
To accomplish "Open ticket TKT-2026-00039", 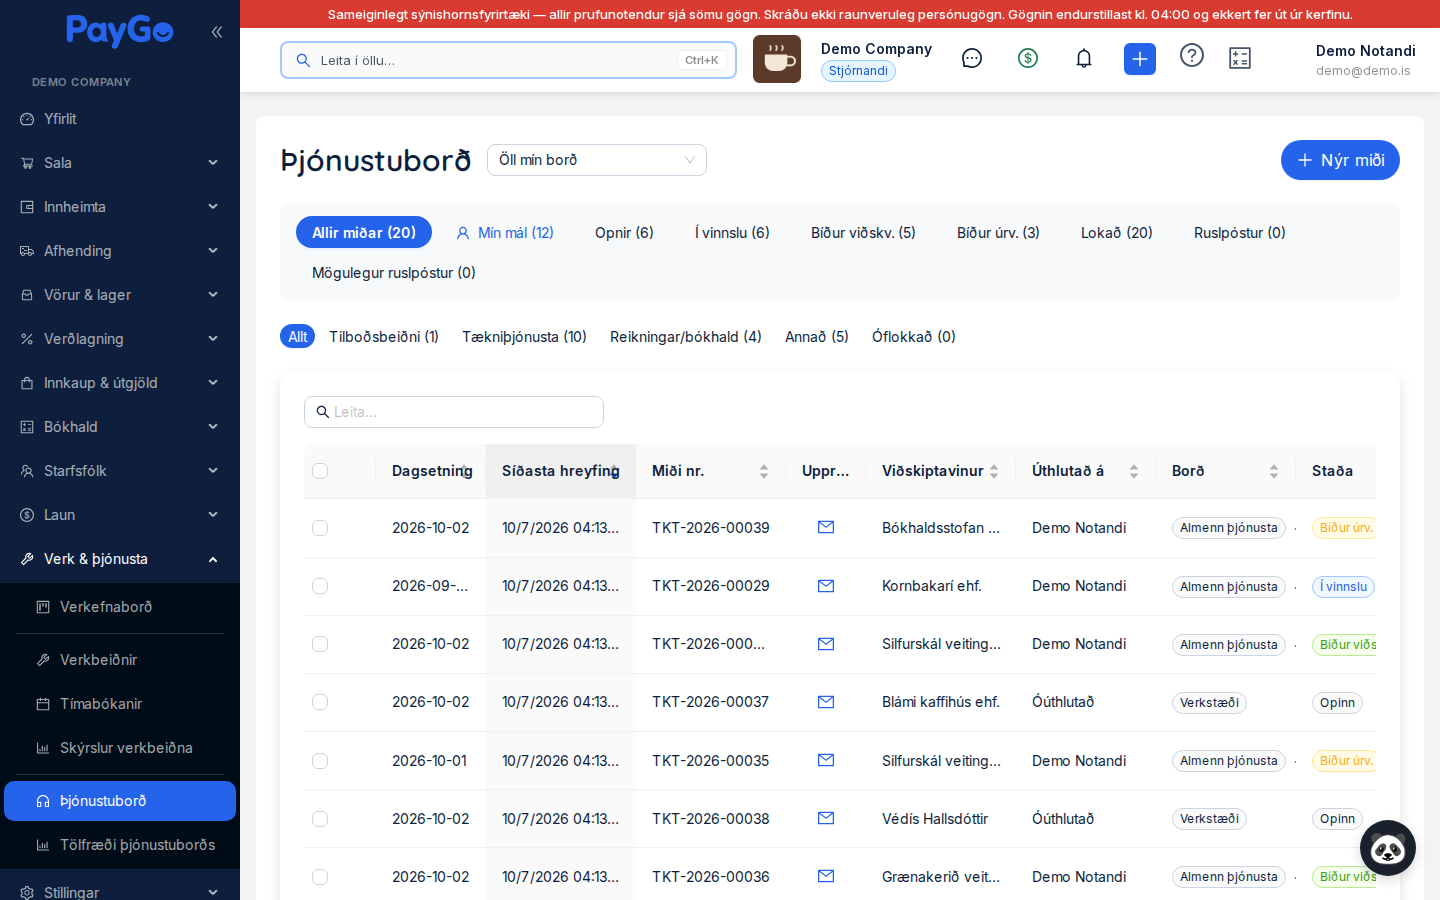I will [711, 528].
